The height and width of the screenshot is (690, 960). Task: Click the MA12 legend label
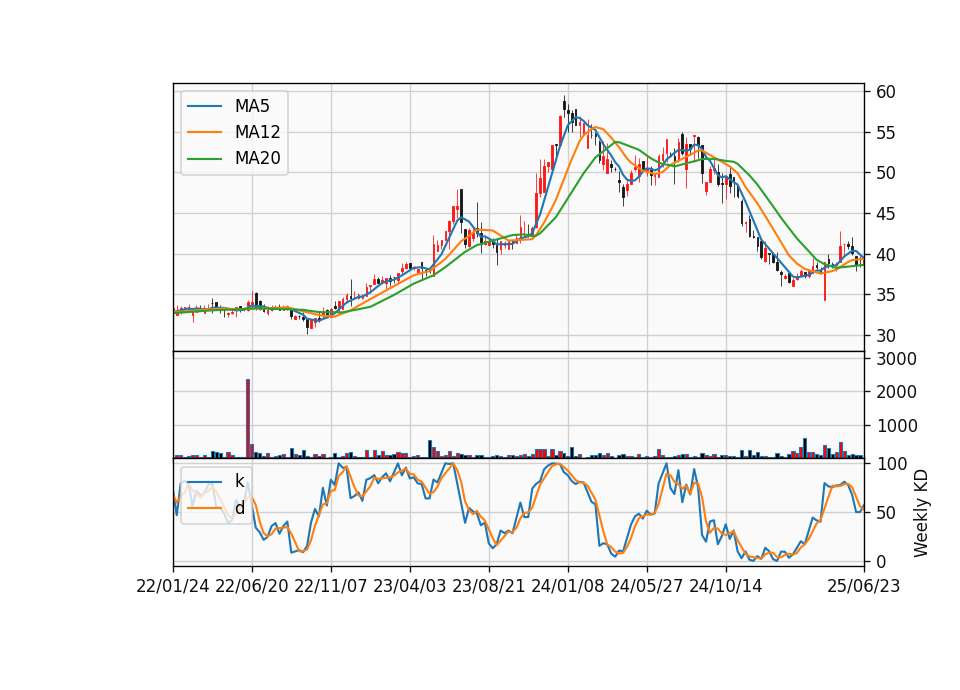[257, 132]
